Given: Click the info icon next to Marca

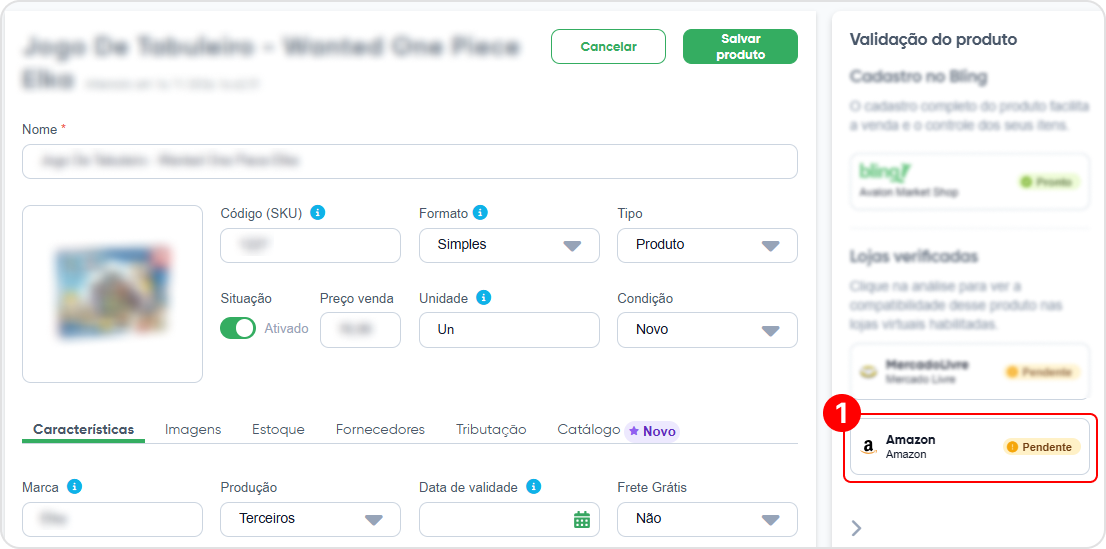Looking at the screenshot, I should pyautogui.click(x=75, y=487).
